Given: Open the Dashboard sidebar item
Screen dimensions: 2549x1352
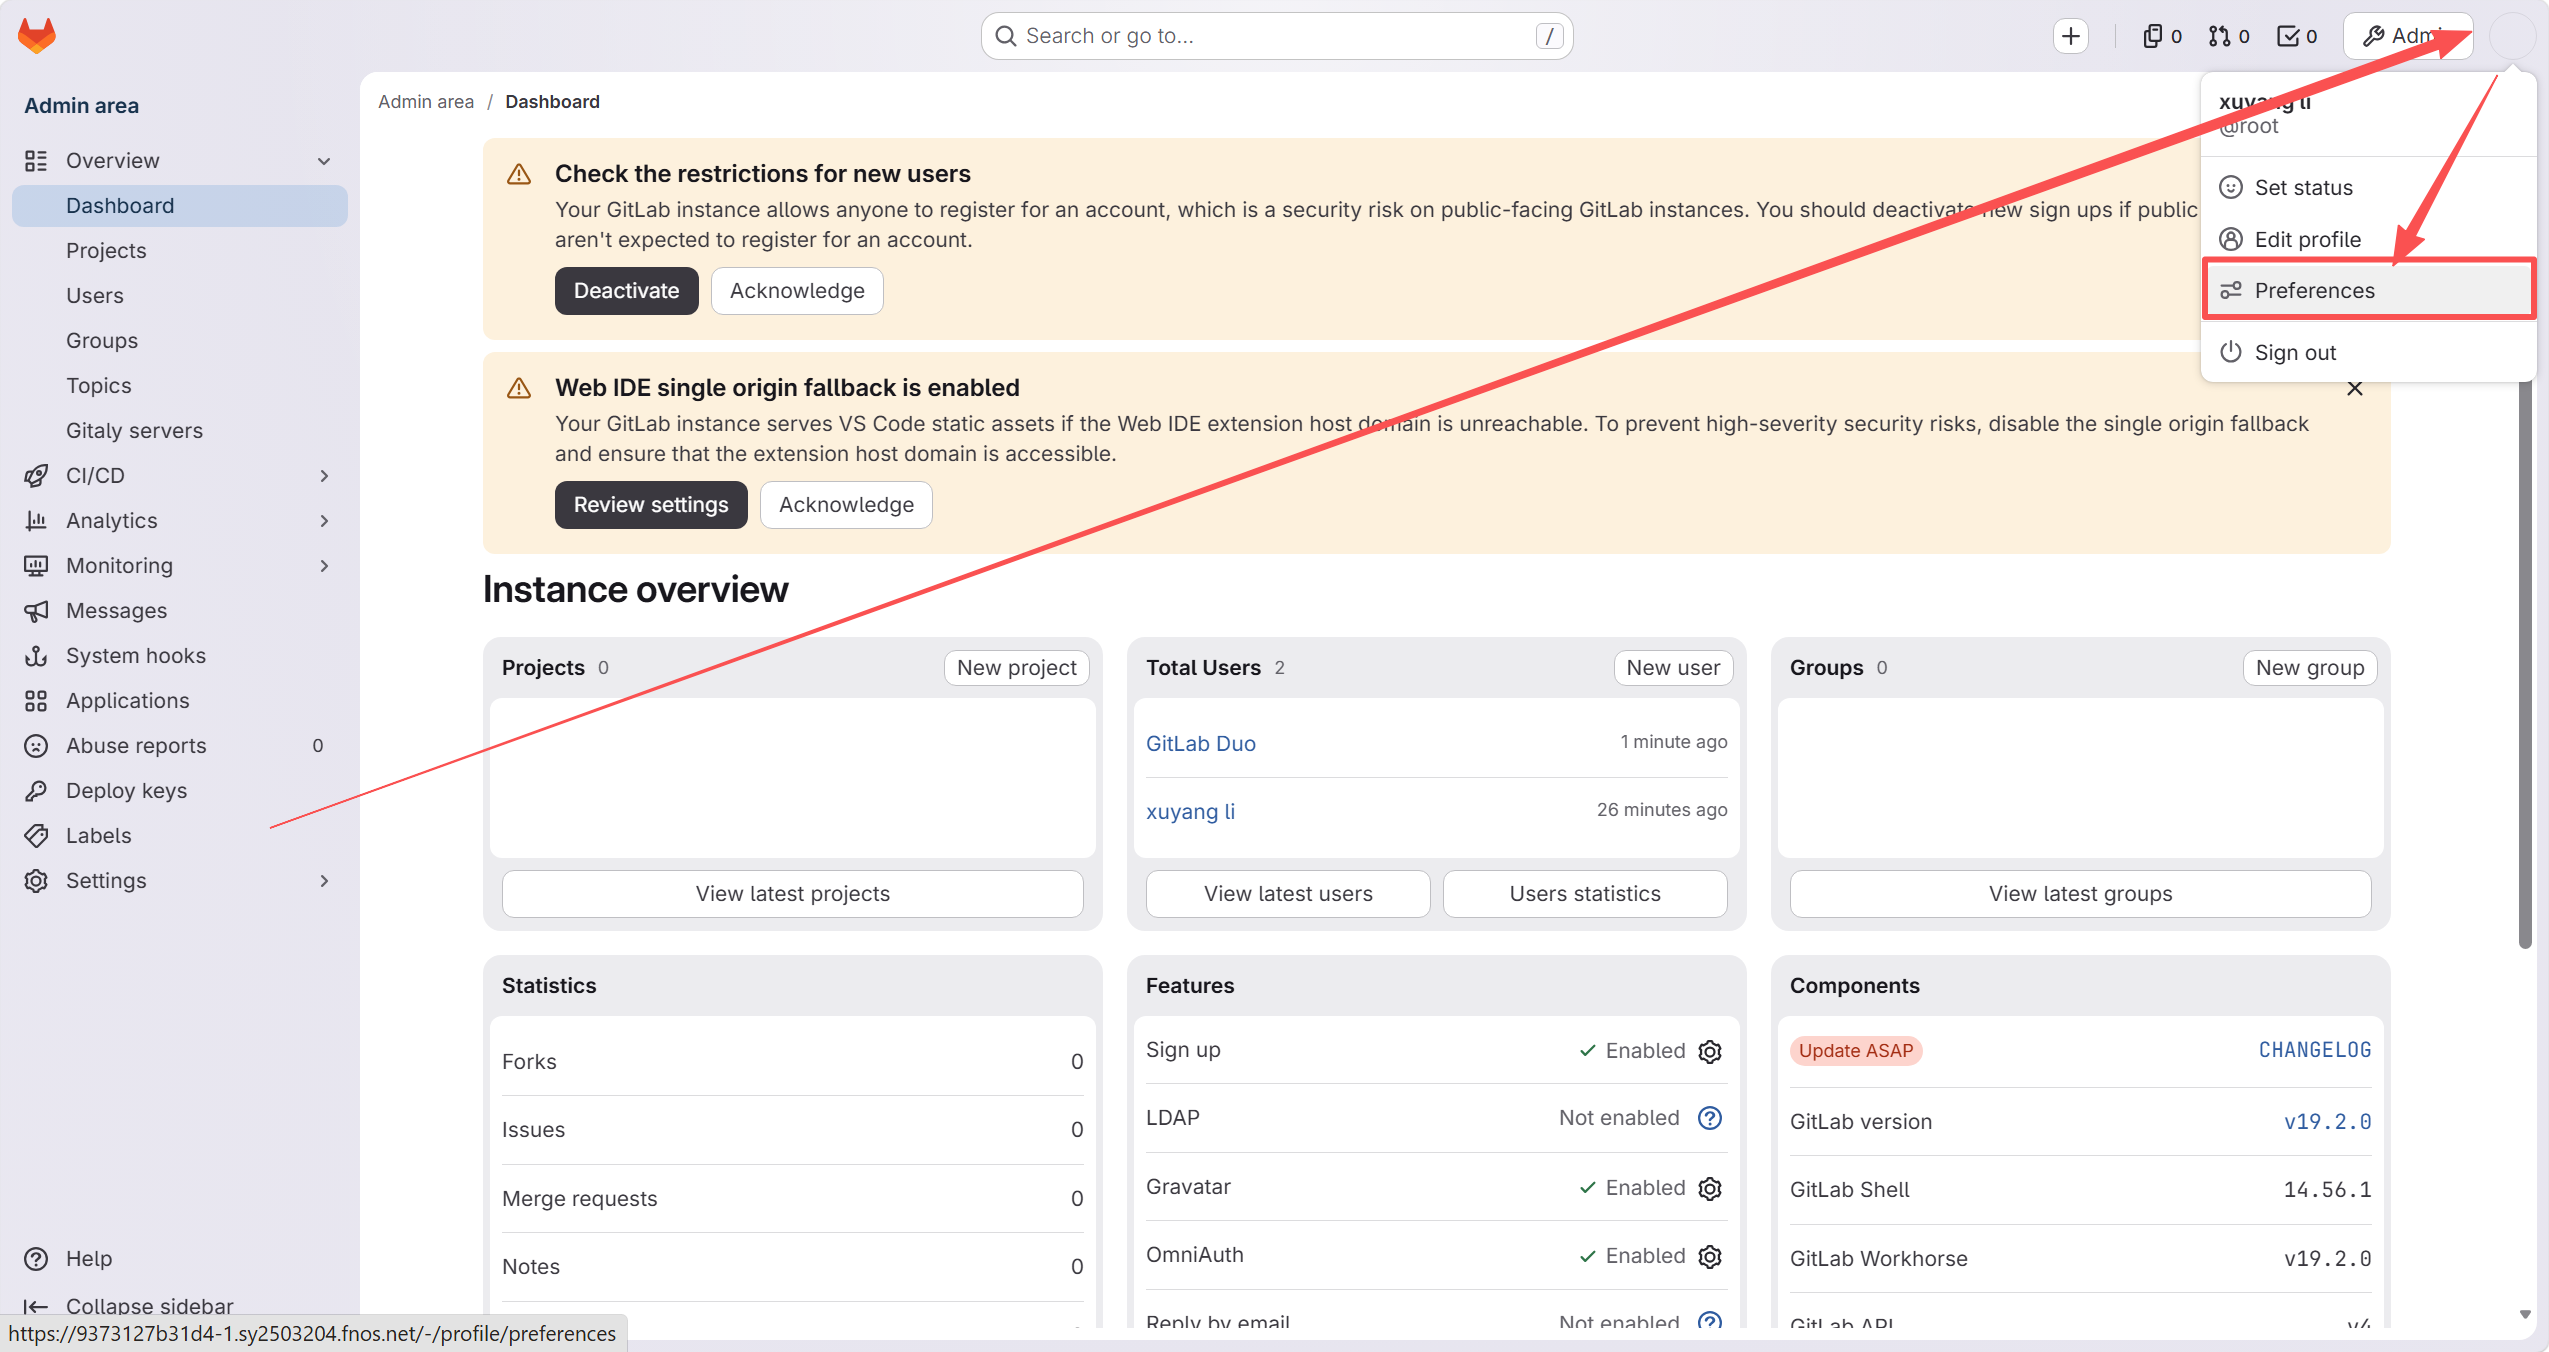Looking at the screenshot, I should click(180, 206).
